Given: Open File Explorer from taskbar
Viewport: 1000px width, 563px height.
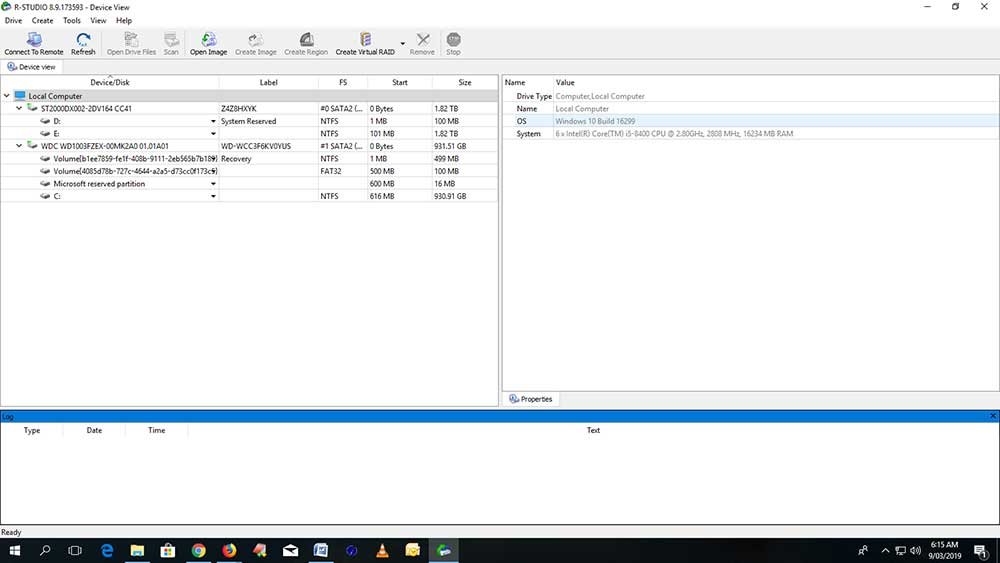Looking at the screenshot, I should pyautogui.click(x=137, y=550).
